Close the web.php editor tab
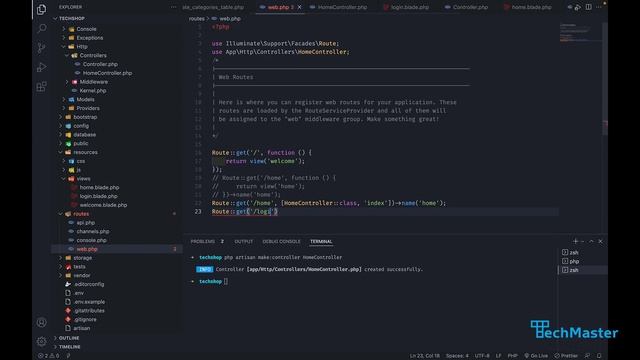The height and width of the screenshot is (360, 640). point(300,7)
